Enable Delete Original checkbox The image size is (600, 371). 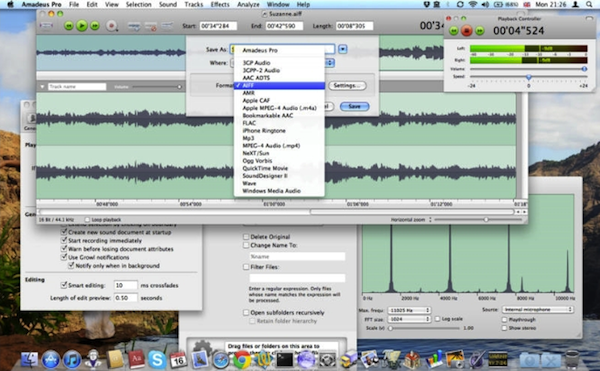(x=246, y=237)
